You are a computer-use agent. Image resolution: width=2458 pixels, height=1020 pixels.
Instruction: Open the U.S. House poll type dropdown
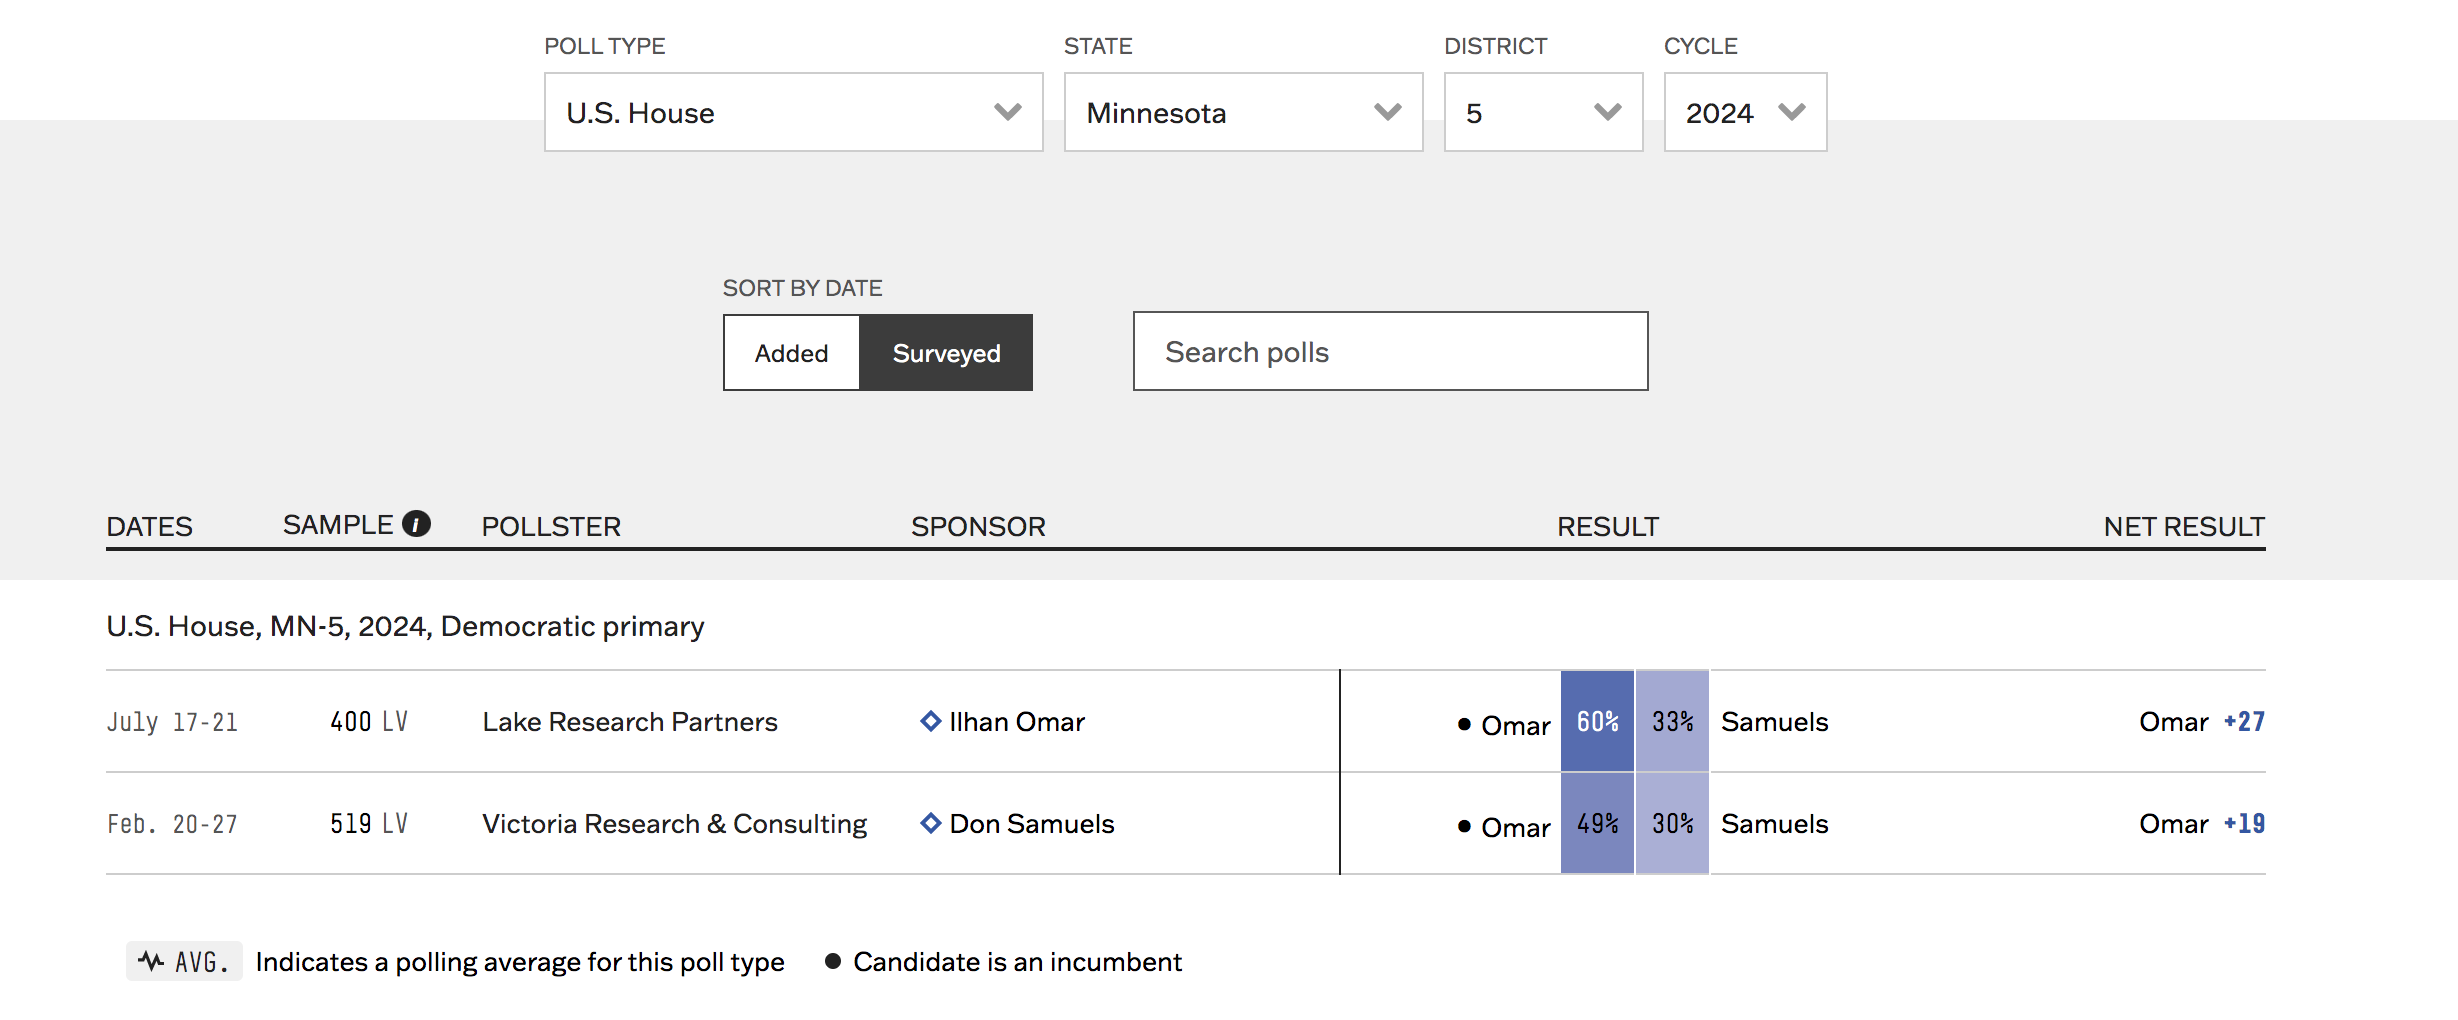click(x=793, y=112)
